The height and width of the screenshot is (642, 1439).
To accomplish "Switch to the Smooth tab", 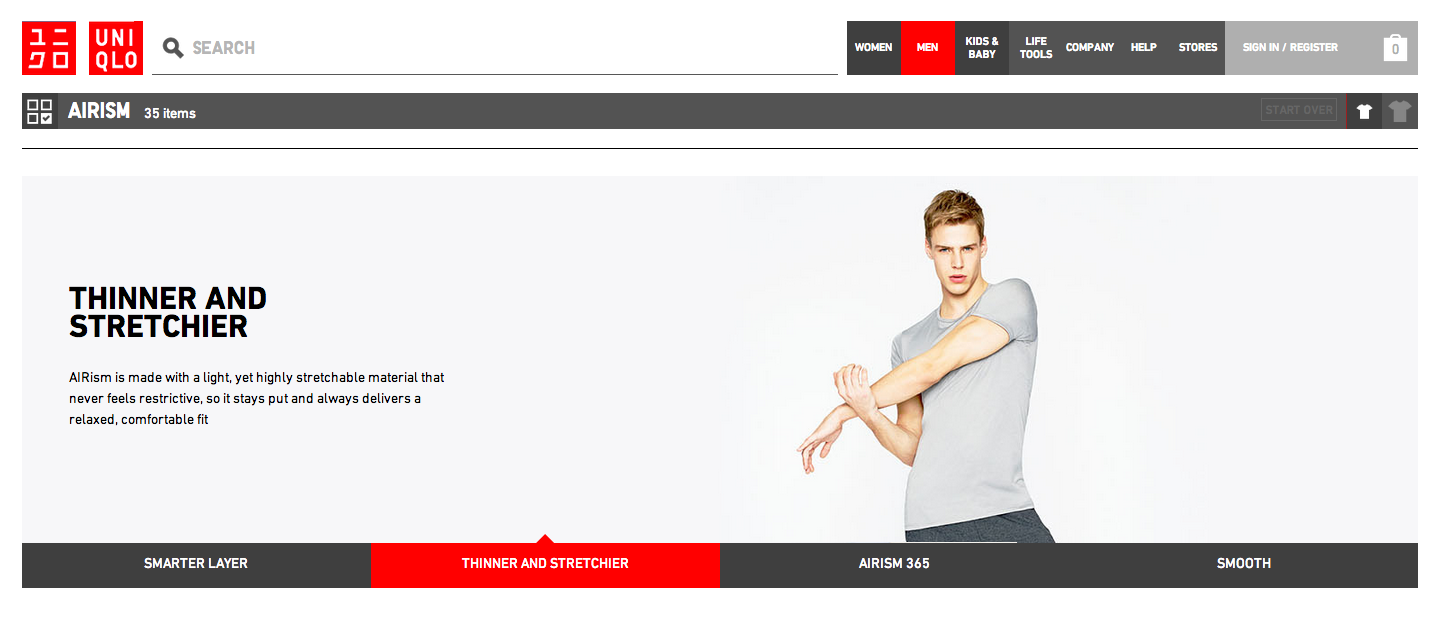I will (1243, 564).
